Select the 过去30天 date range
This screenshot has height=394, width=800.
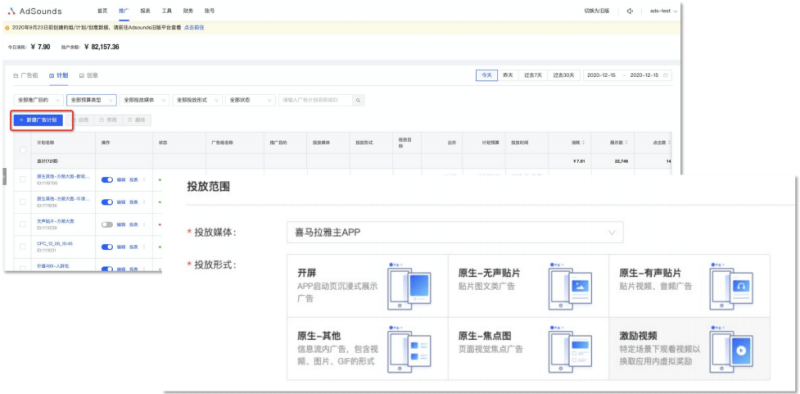564,76
